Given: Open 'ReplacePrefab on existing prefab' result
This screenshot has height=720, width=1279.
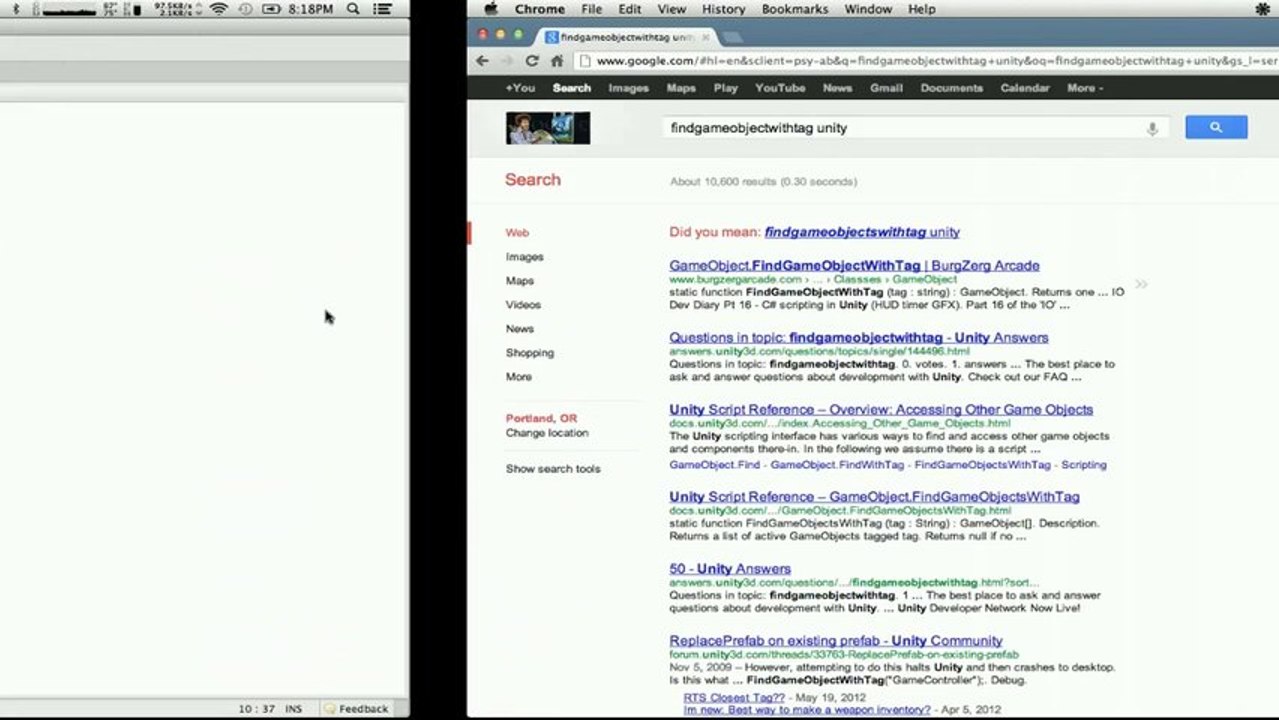Looking at the screenshot, I should coord(836,640).
